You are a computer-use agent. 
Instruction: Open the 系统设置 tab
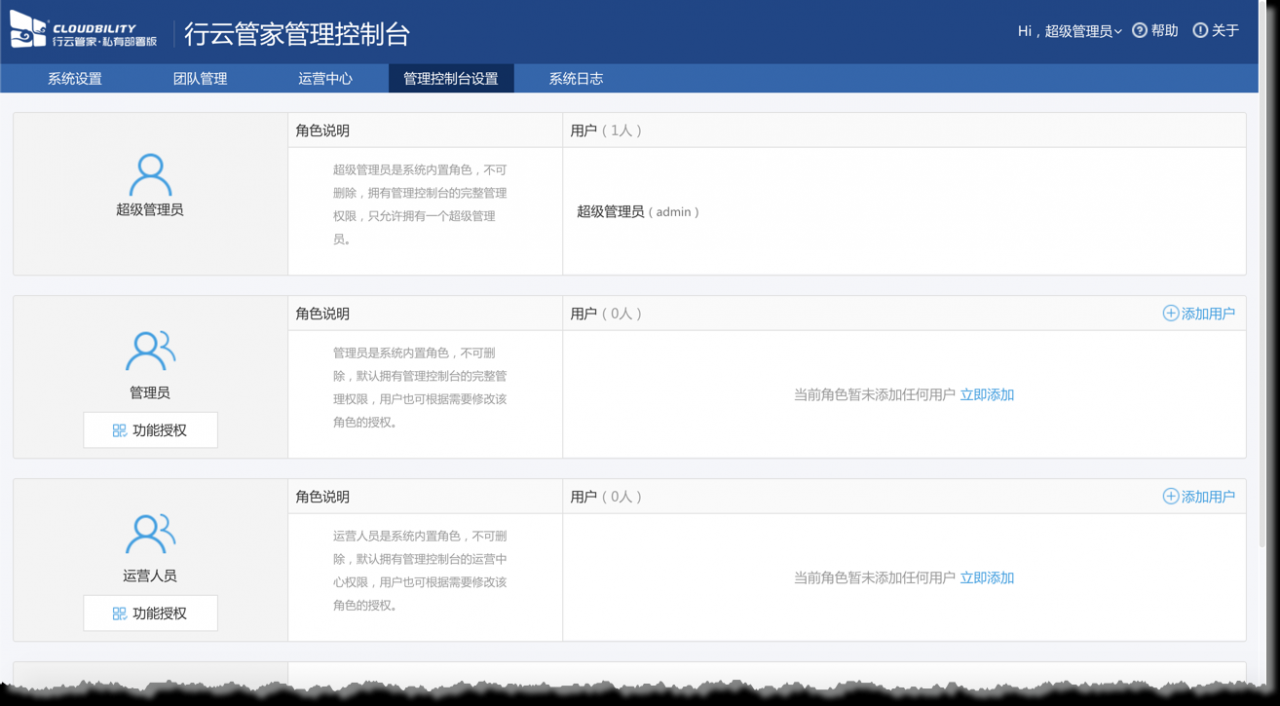[75, 79]
